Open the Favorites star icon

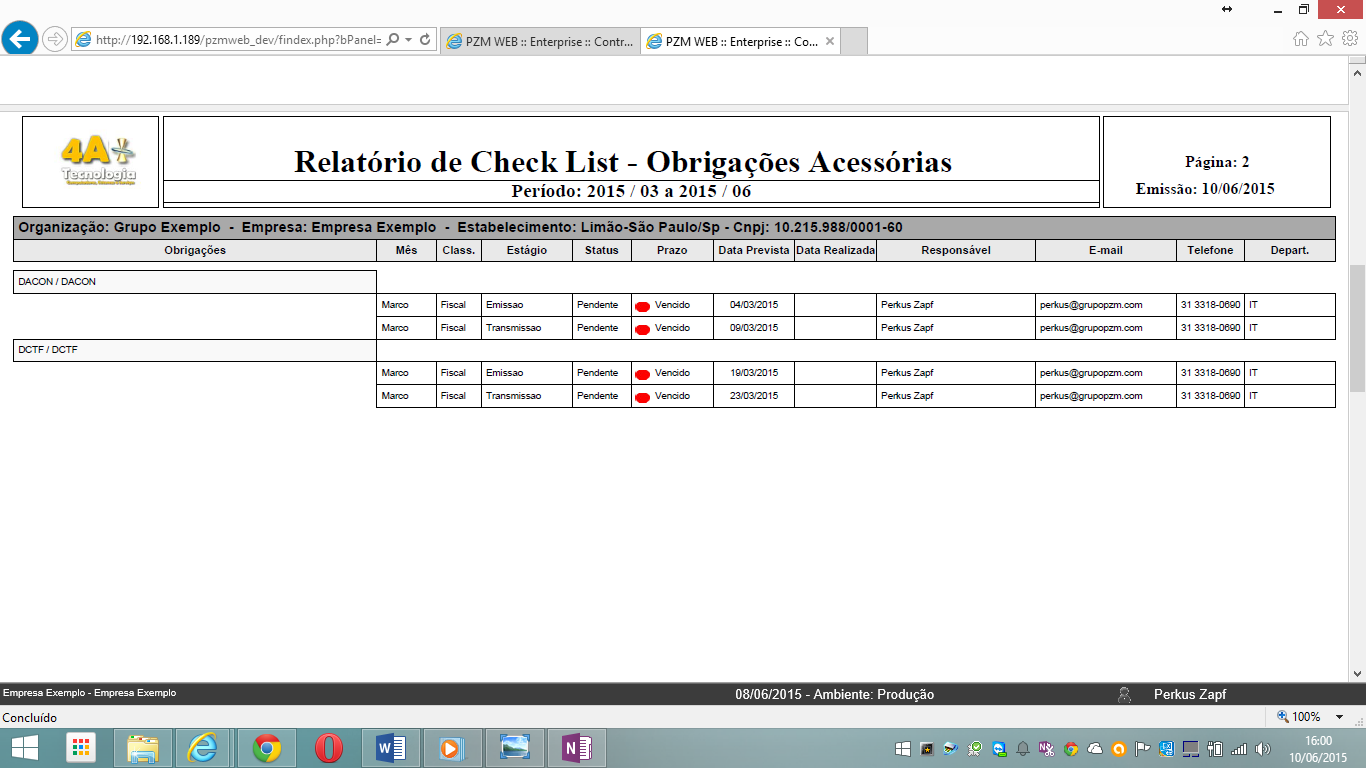point(1325,39)
